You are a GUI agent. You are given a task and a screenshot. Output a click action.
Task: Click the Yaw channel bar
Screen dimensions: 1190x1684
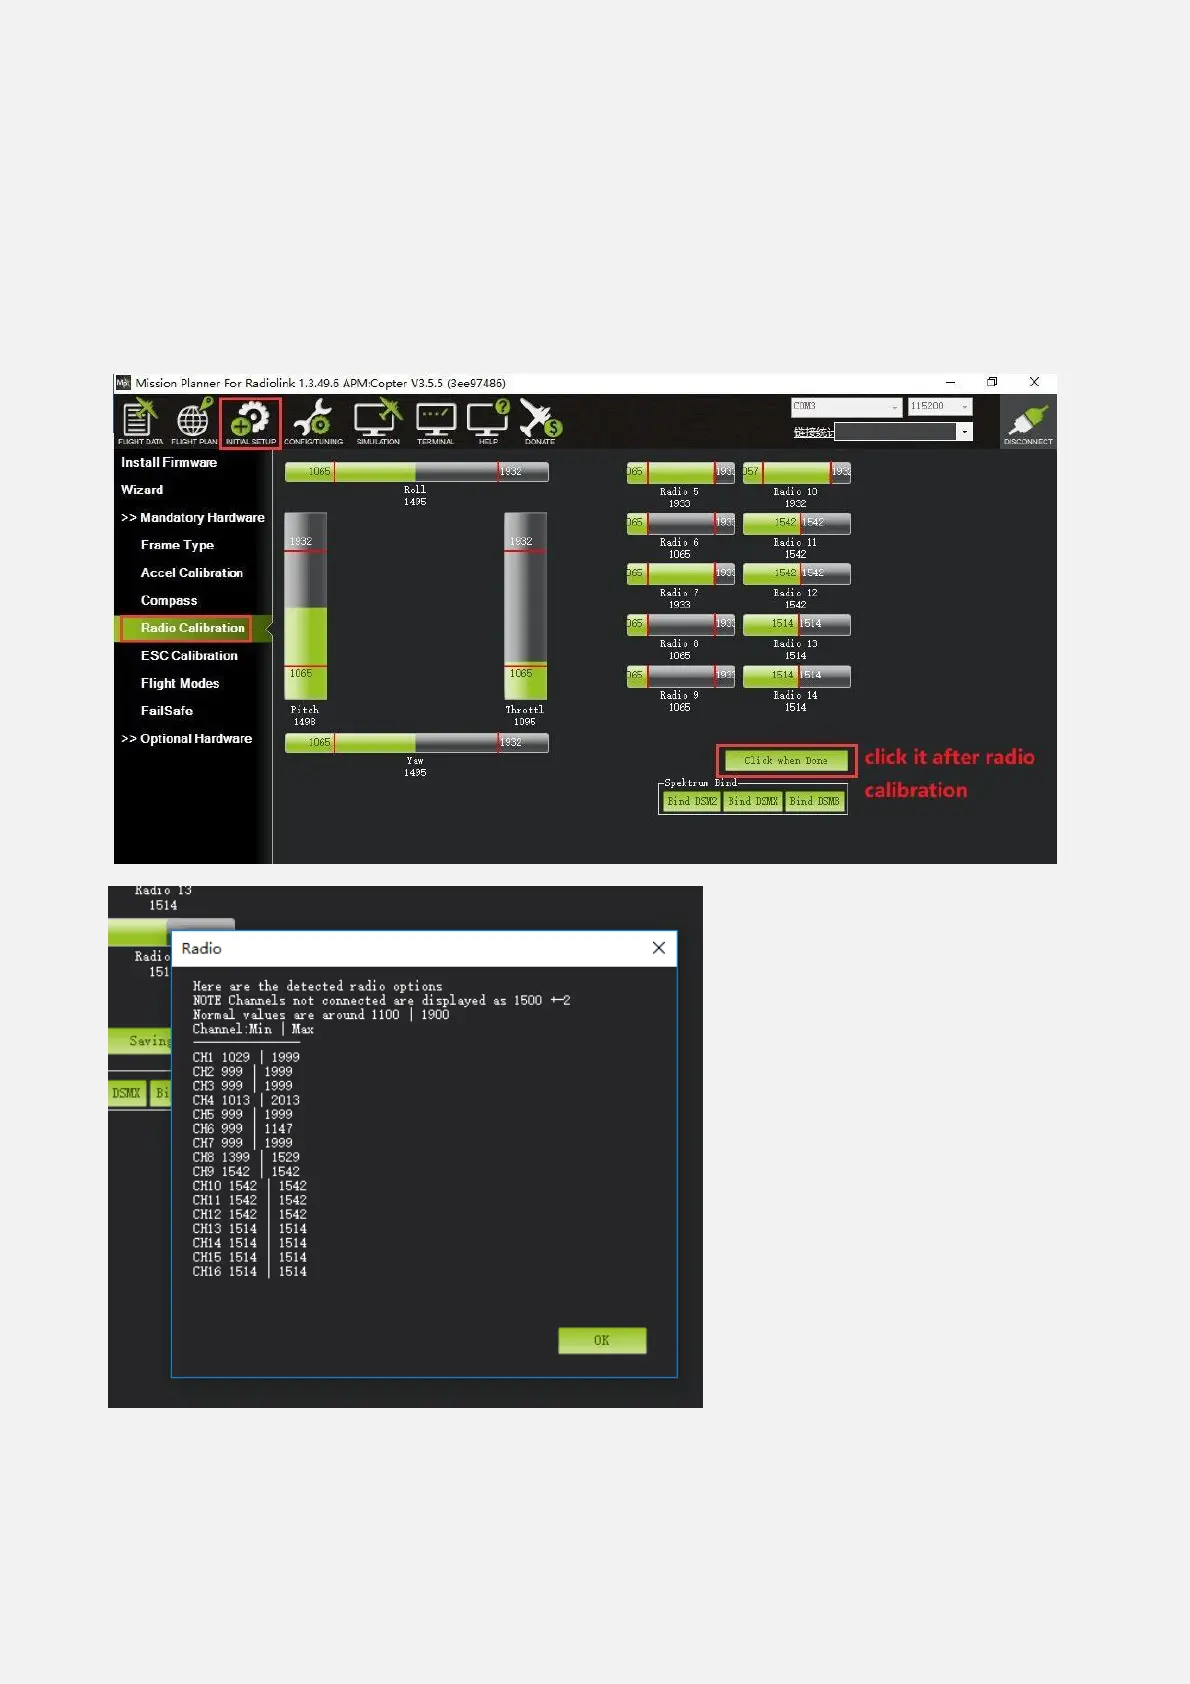click(416, 743)
